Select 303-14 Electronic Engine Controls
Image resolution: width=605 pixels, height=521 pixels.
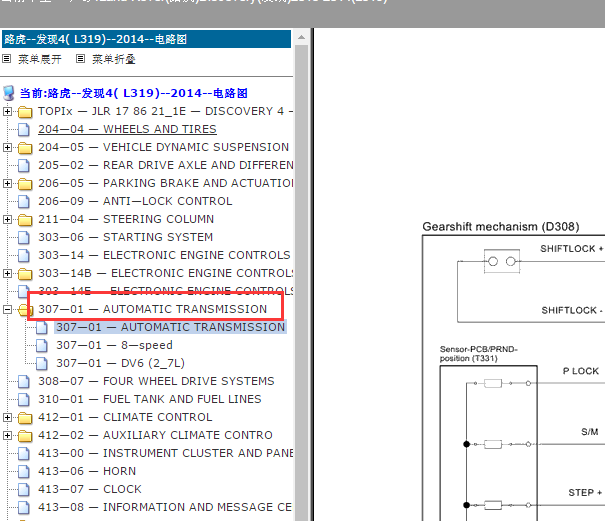click(164, 255)
